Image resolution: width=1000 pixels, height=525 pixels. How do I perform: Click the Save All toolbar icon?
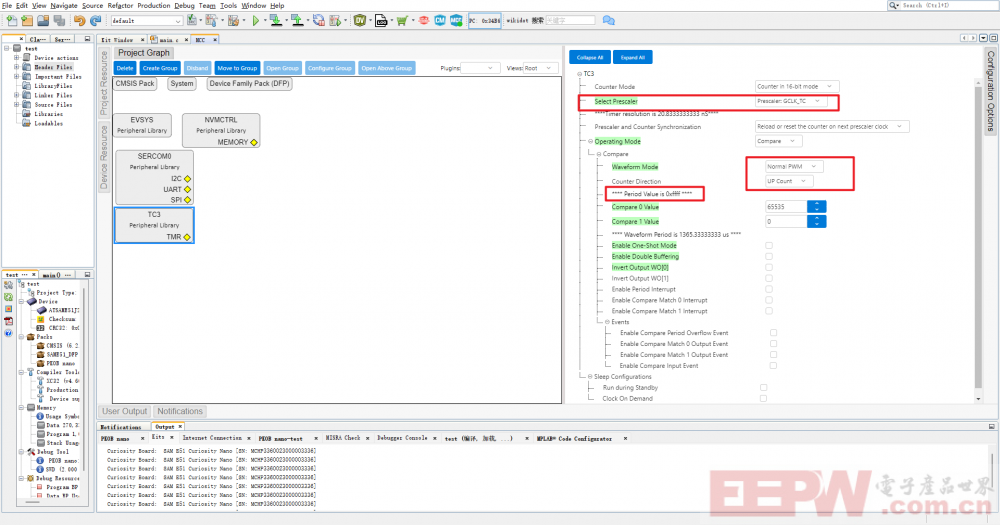coord(59,20)
